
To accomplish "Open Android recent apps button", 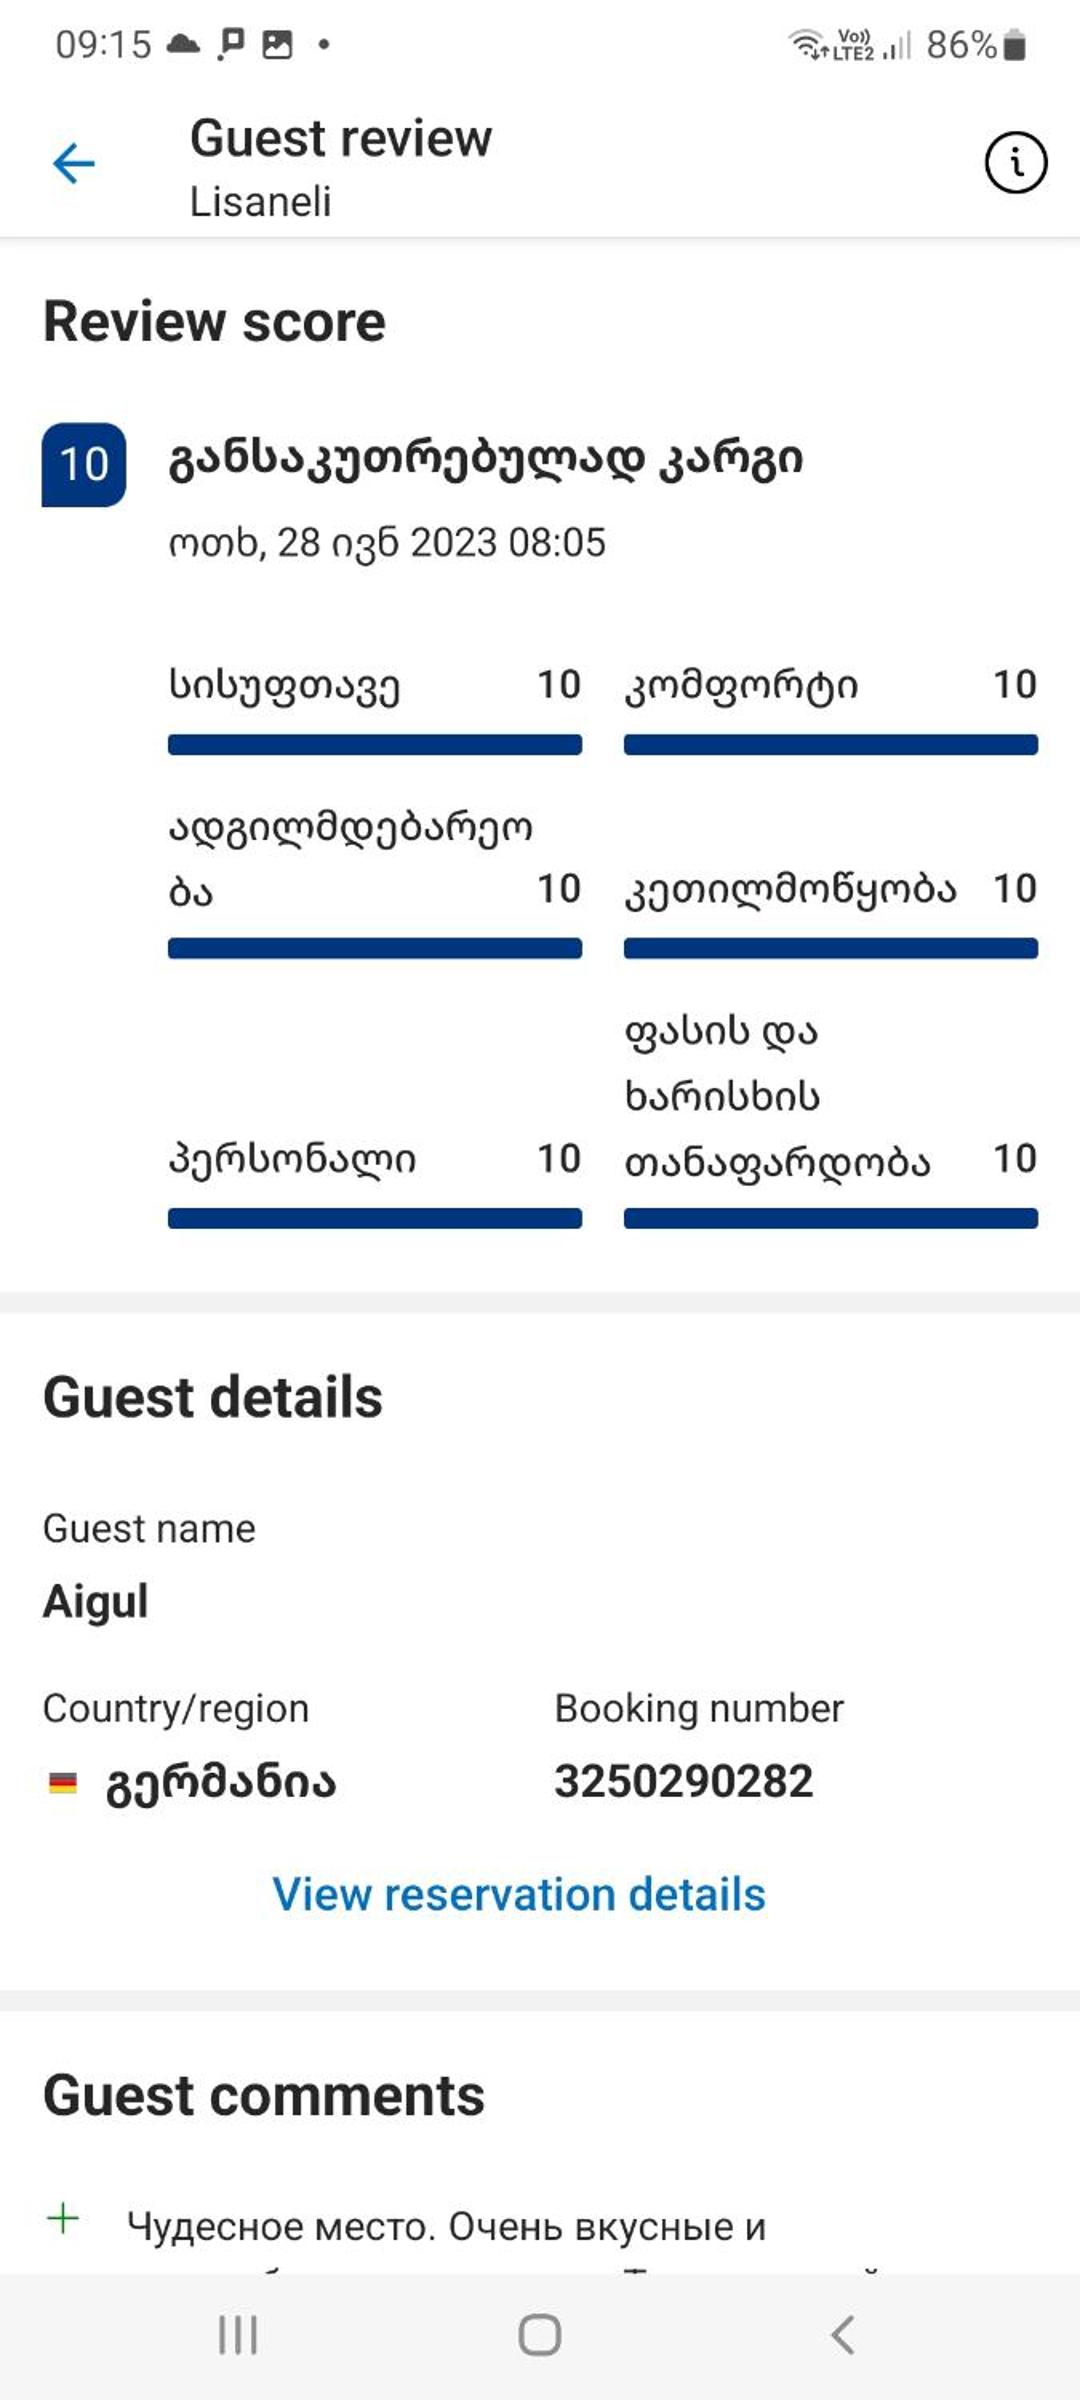I will coord(238,2335).
